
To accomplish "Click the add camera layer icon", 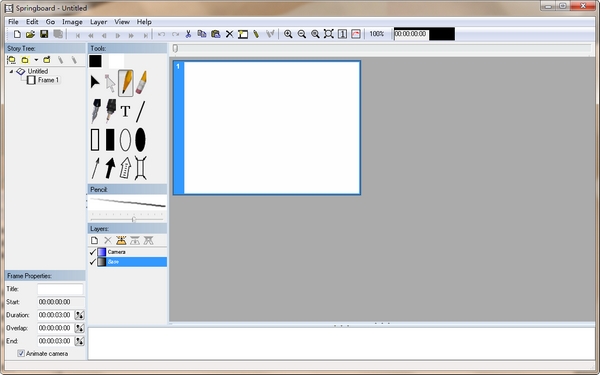I will click(121, 240).
